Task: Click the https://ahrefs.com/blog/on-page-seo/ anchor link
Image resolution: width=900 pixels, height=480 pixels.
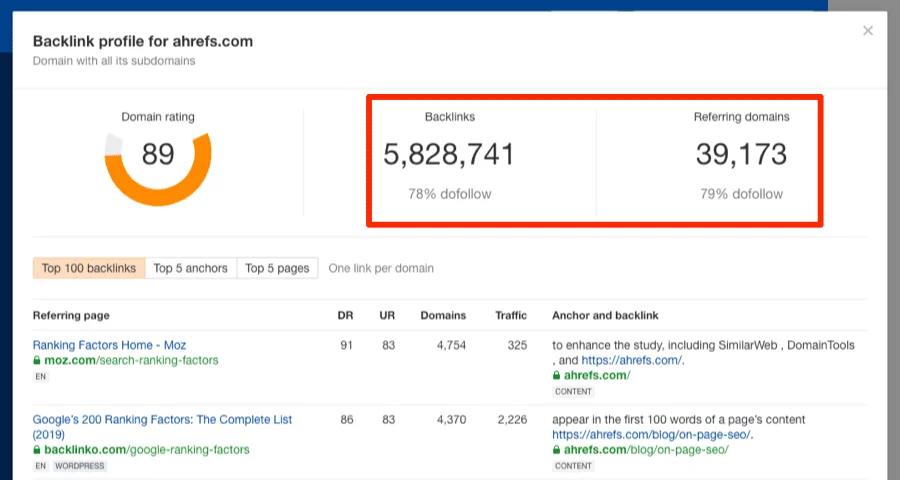Action: tap(652, 435)
